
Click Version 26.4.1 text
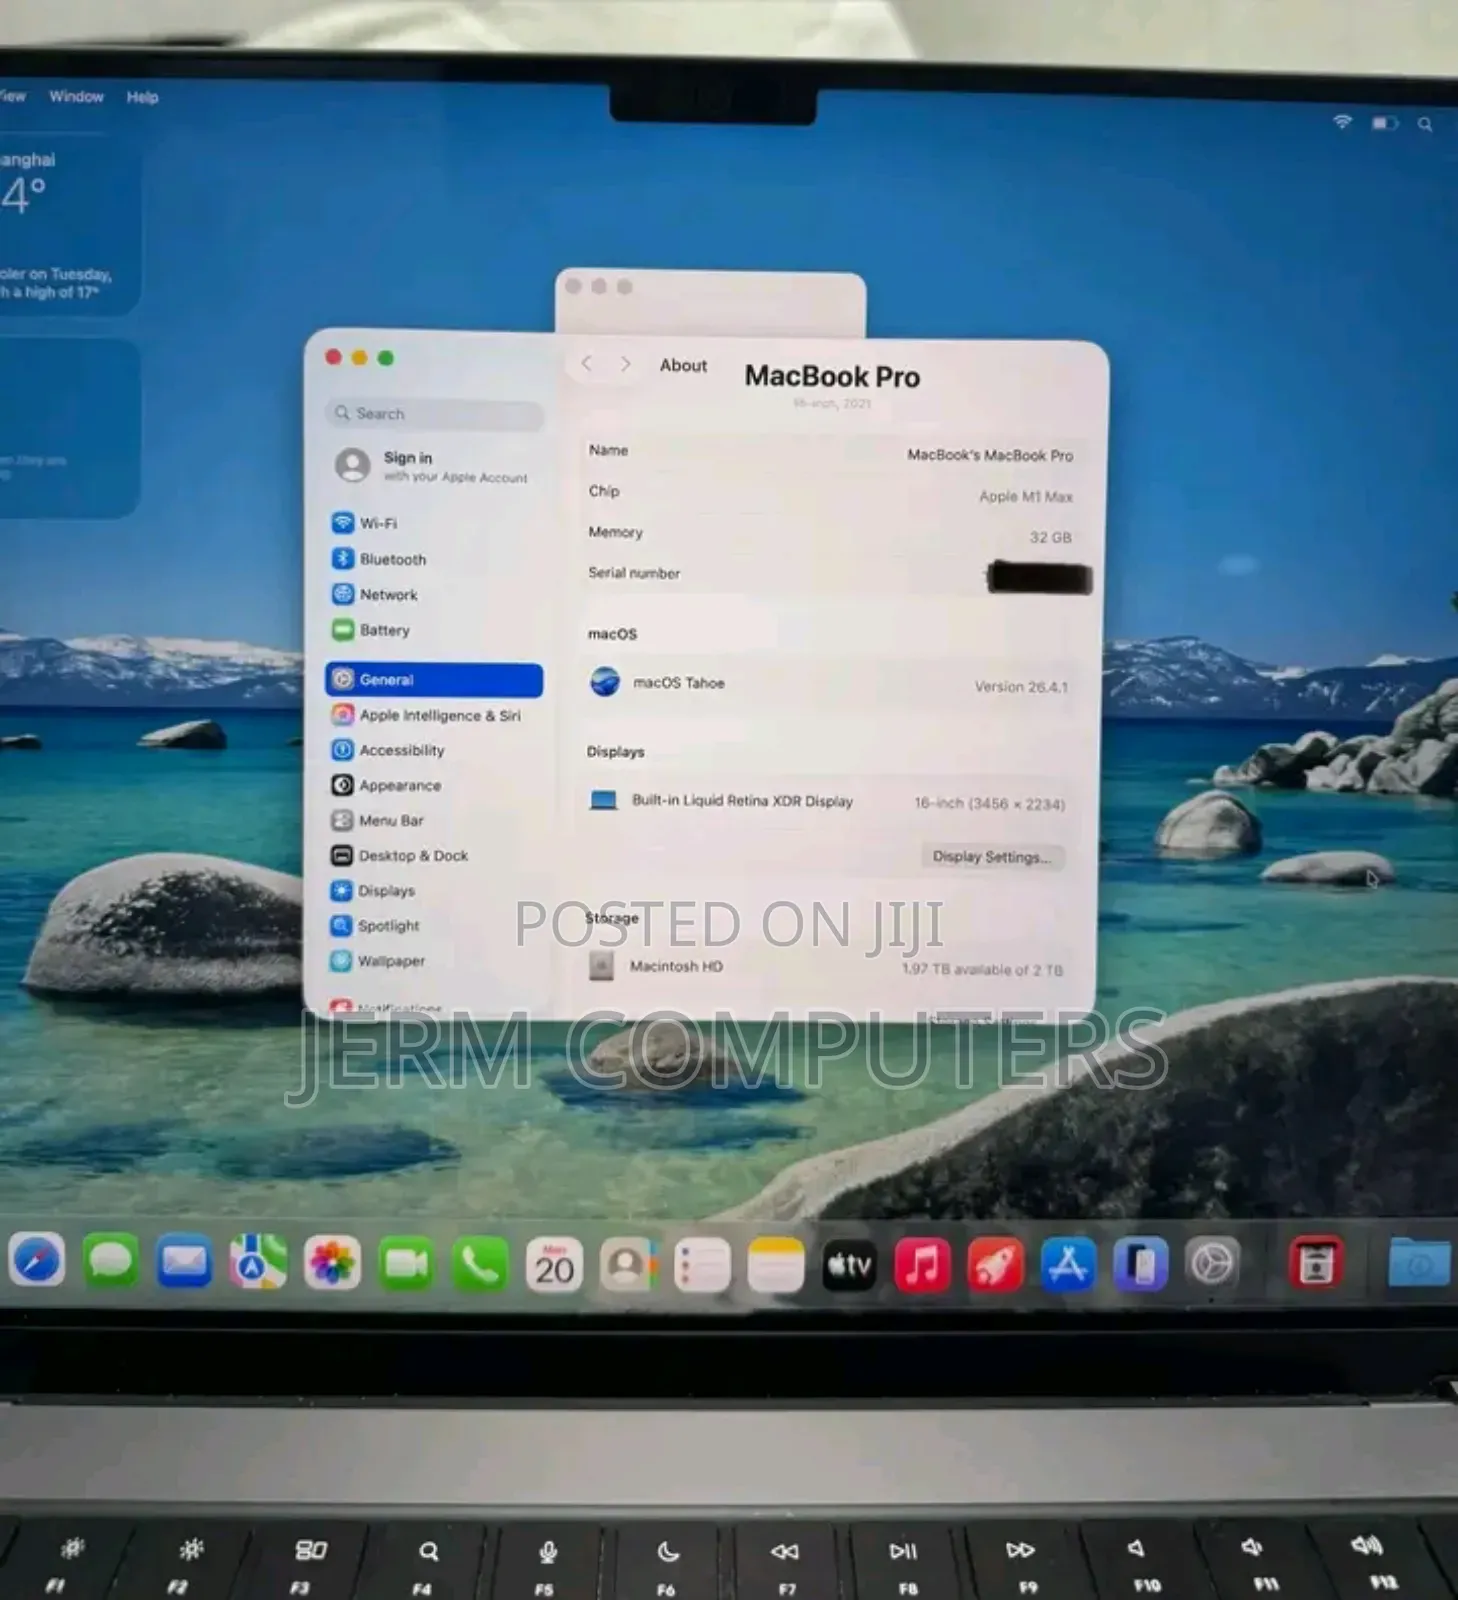click(1021, 687)
